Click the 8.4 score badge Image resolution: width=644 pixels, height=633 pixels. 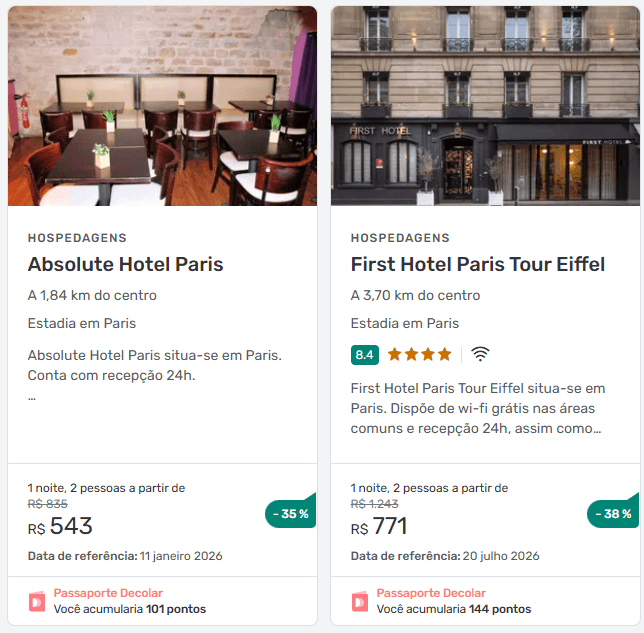tap(365, 355)
